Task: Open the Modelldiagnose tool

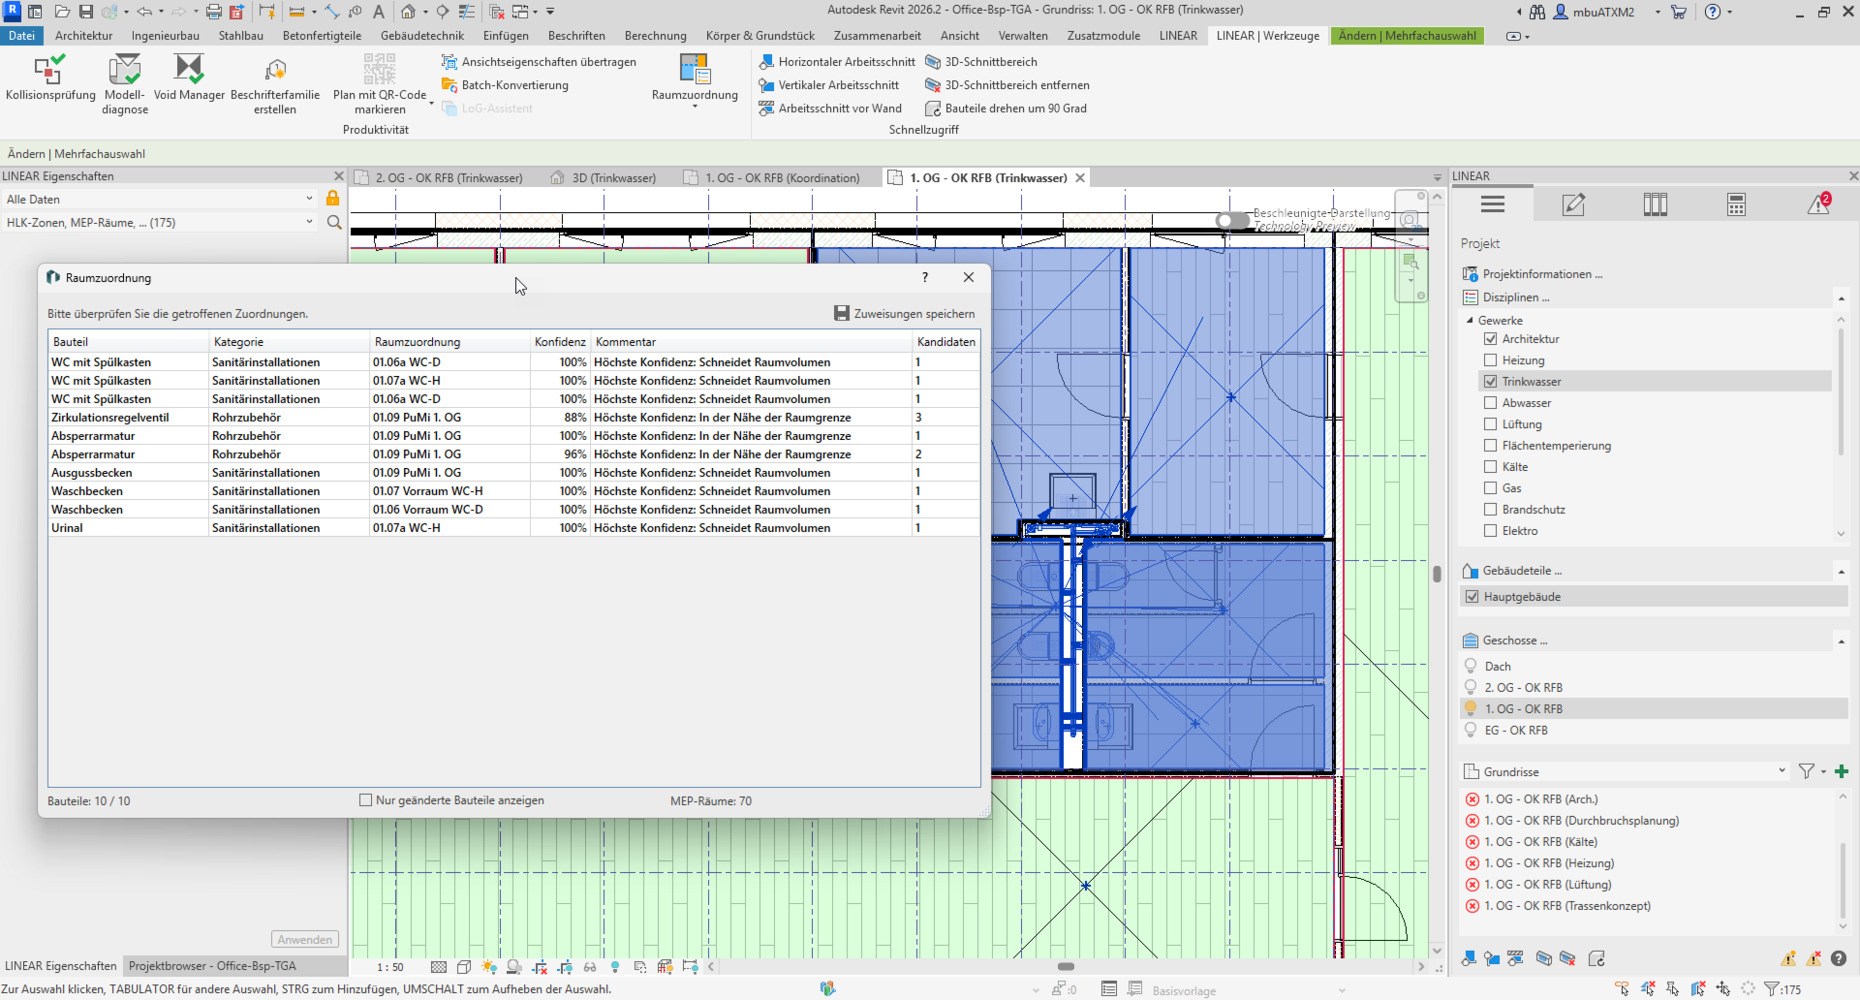Action: point(125,84)
